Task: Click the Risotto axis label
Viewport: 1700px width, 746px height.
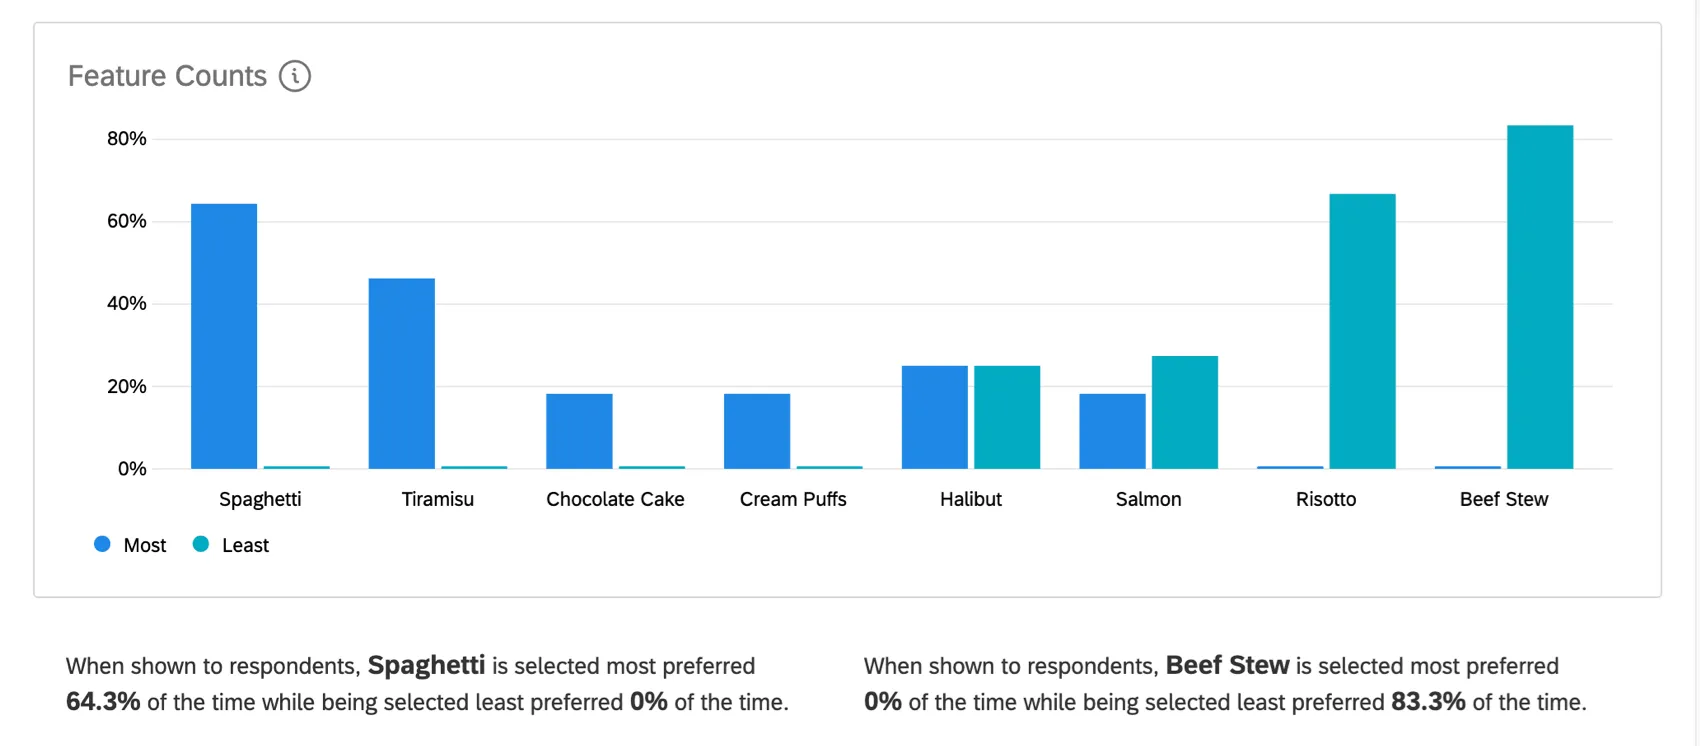Action: click(x=1326, y=499)
